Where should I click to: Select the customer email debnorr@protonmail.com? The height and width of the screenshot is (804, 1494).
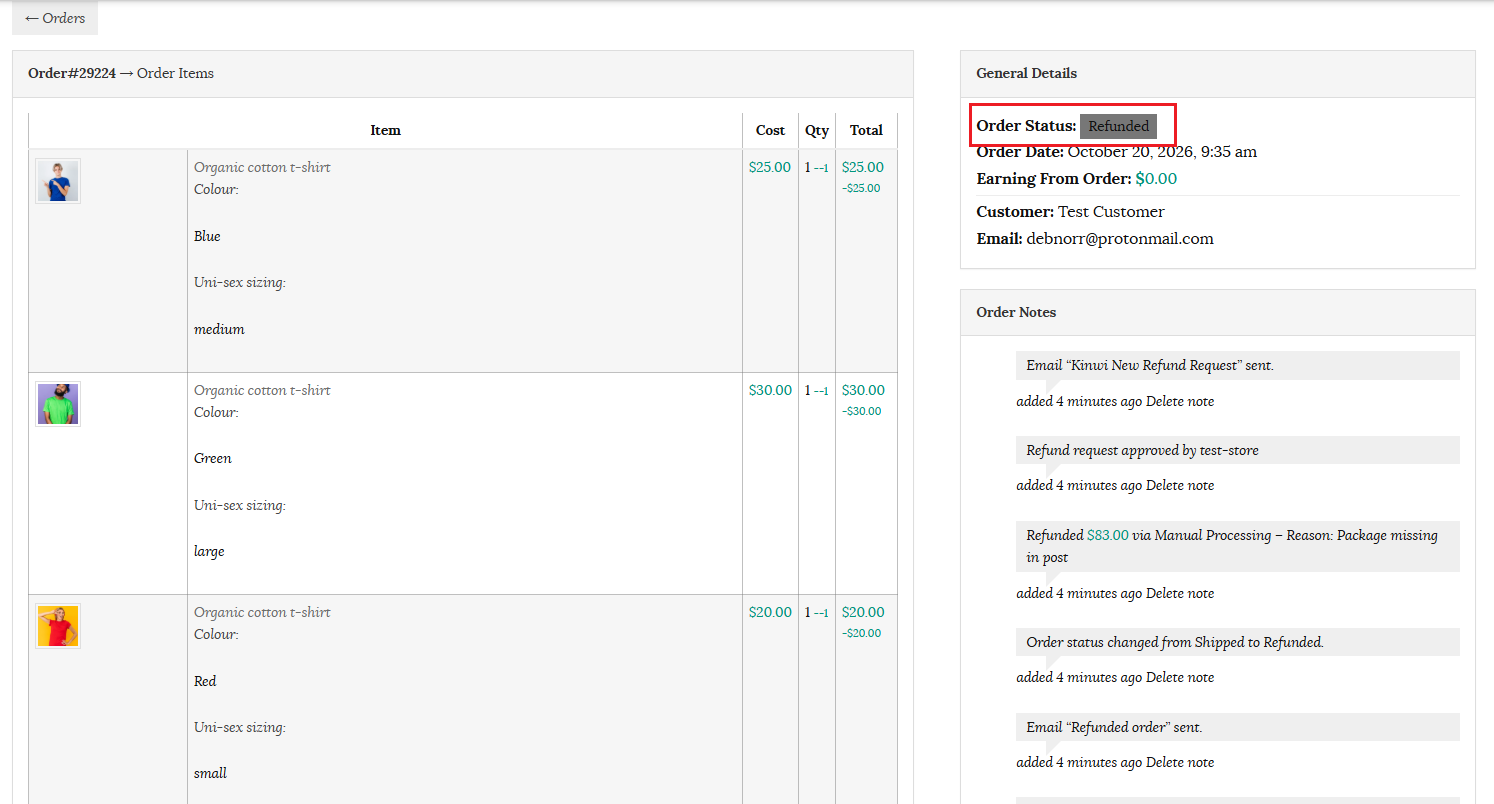click(1120, 239)
